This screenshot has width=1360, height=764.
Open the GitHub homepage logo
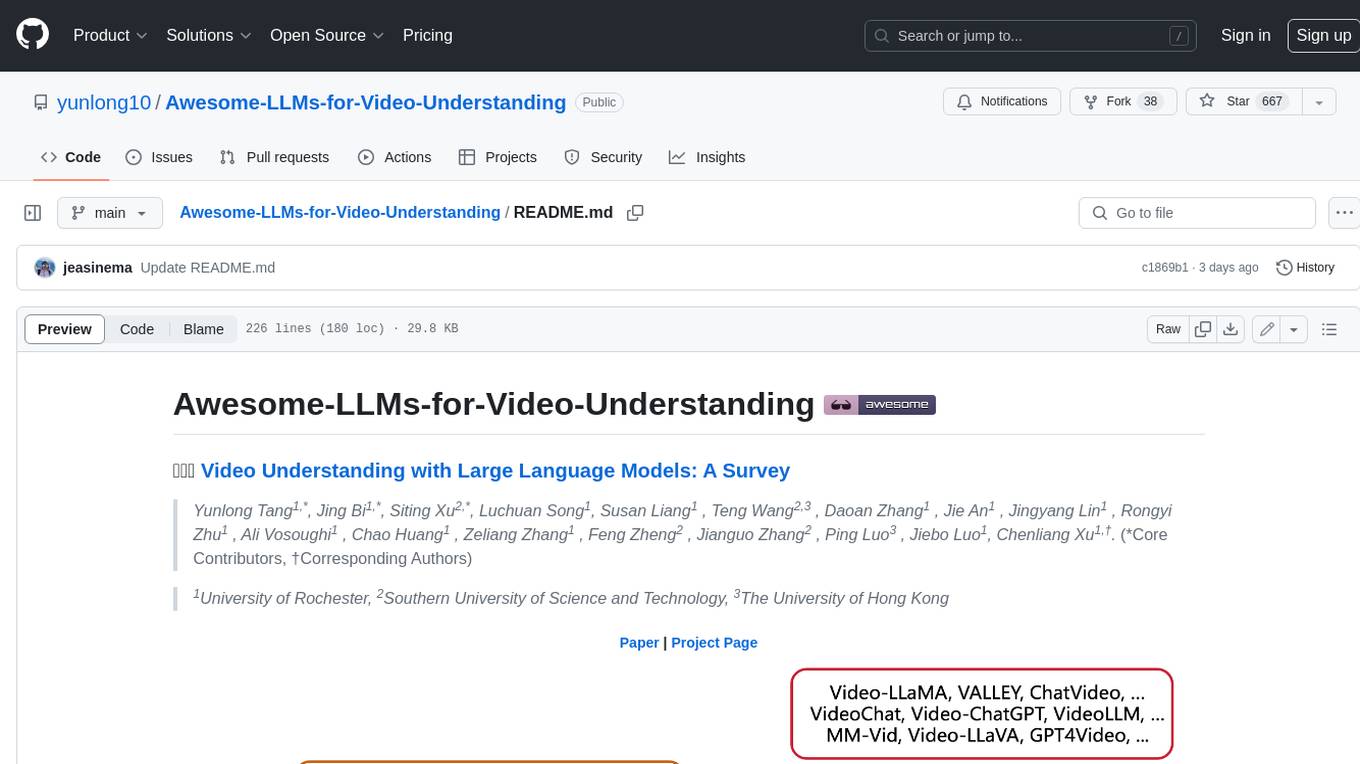tap(32, 35)
